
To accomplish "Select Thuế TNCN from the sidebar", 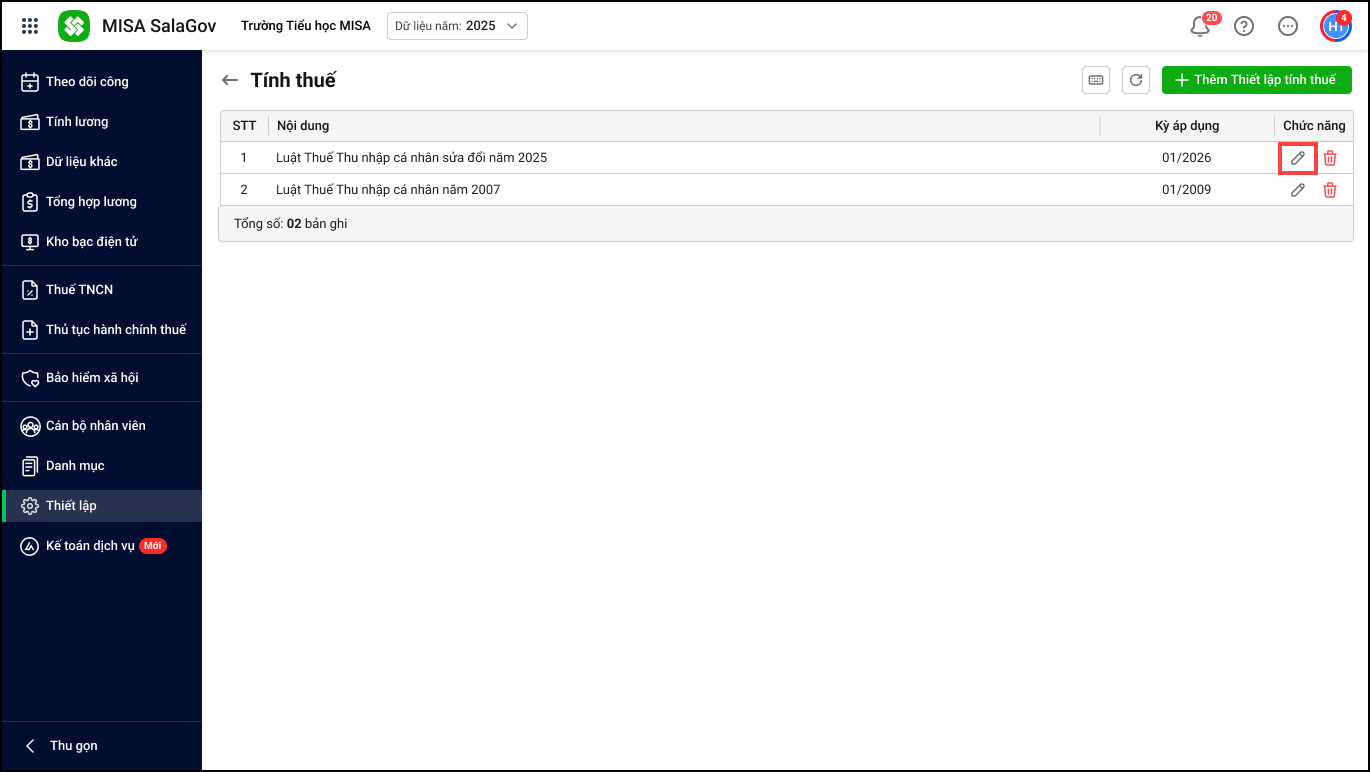I will click(79, 290).
